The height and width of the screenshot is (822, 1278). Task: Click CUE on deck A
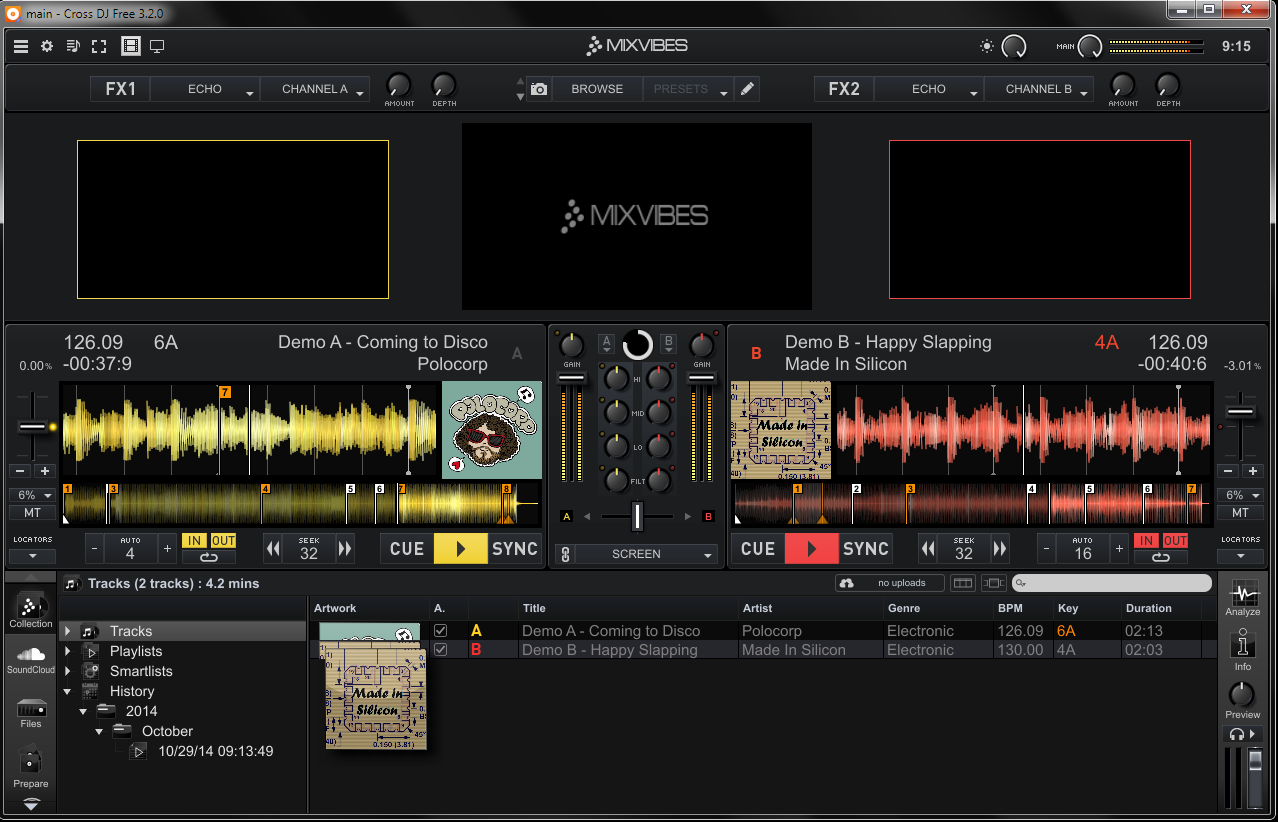tap(407, 549)
